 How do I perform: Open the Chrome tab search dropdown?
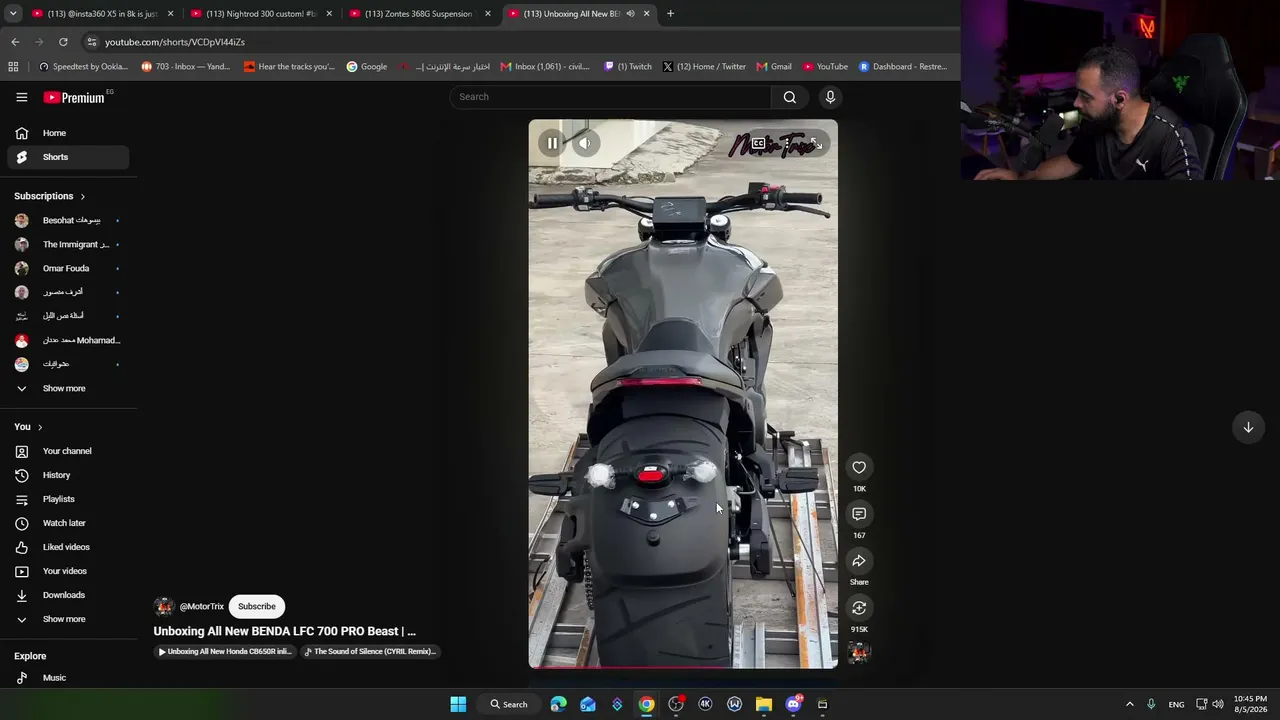tap(13, 14)
